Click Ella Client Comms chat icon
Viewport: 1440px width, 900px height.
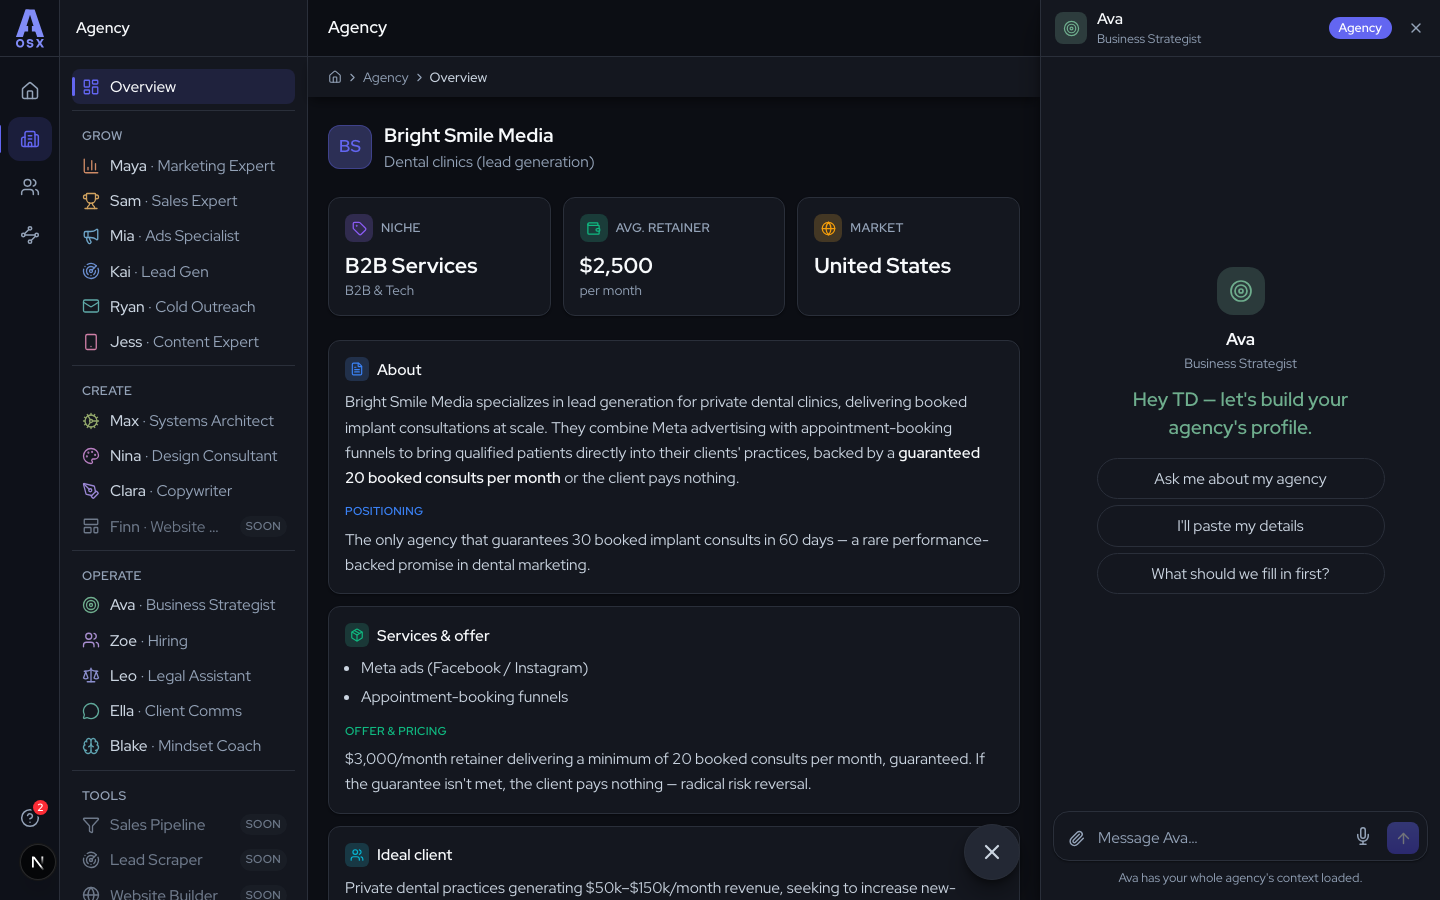click(91, 711)
